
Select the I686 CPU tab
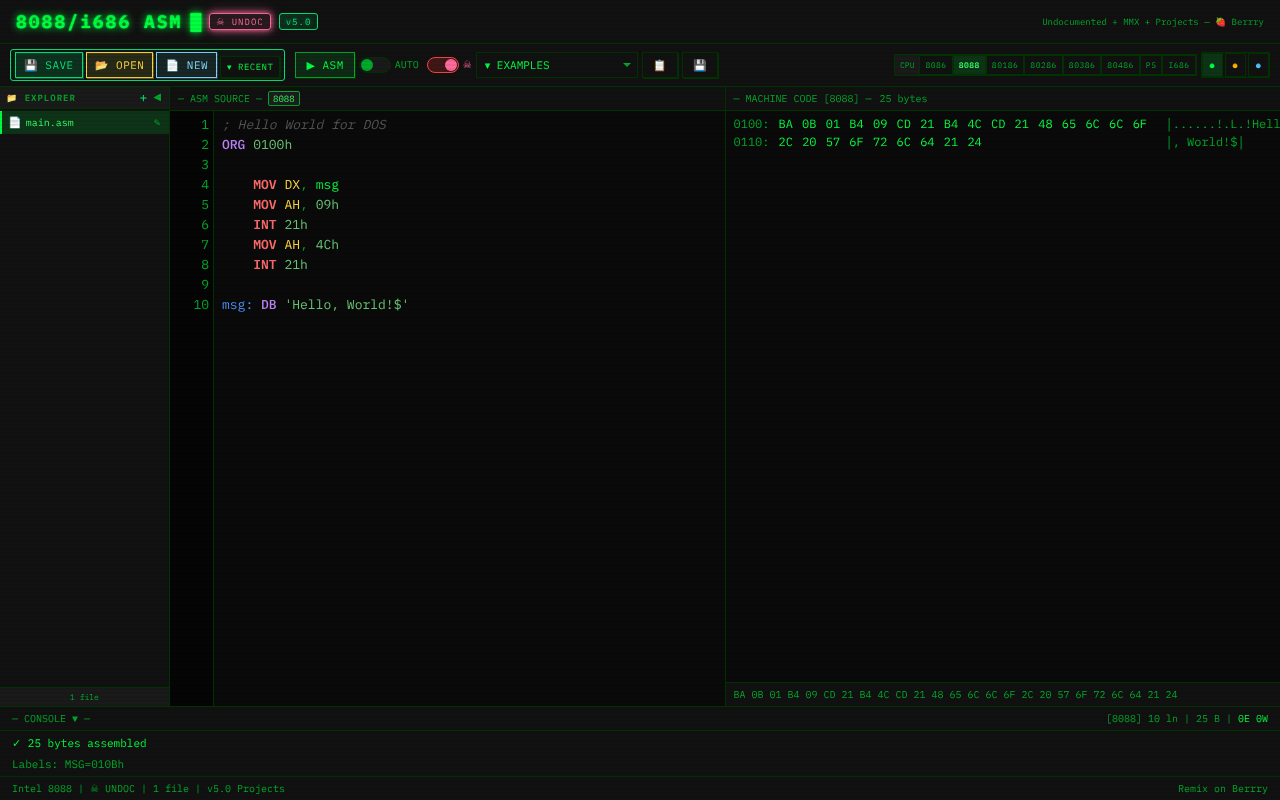point(1179,65)
